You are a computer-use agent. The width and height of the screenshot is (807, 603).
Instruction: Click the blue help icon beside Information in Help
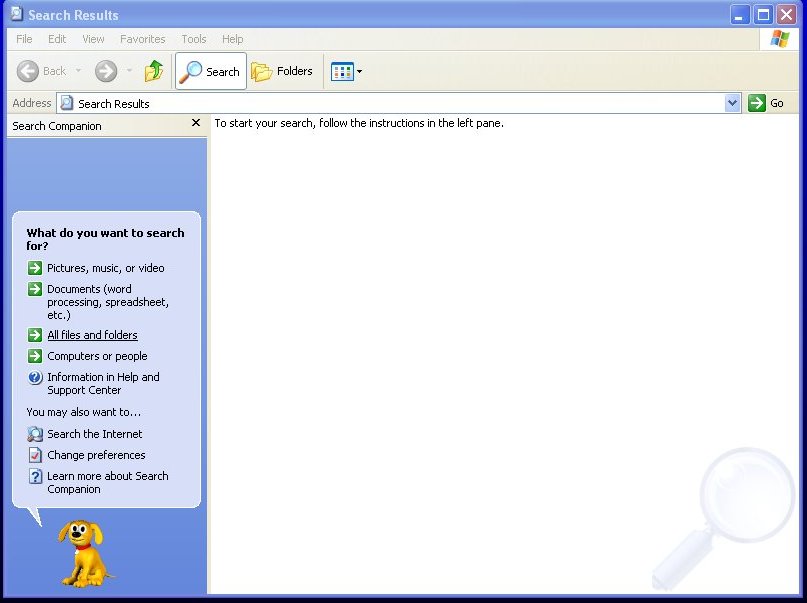tap(35, 378)
